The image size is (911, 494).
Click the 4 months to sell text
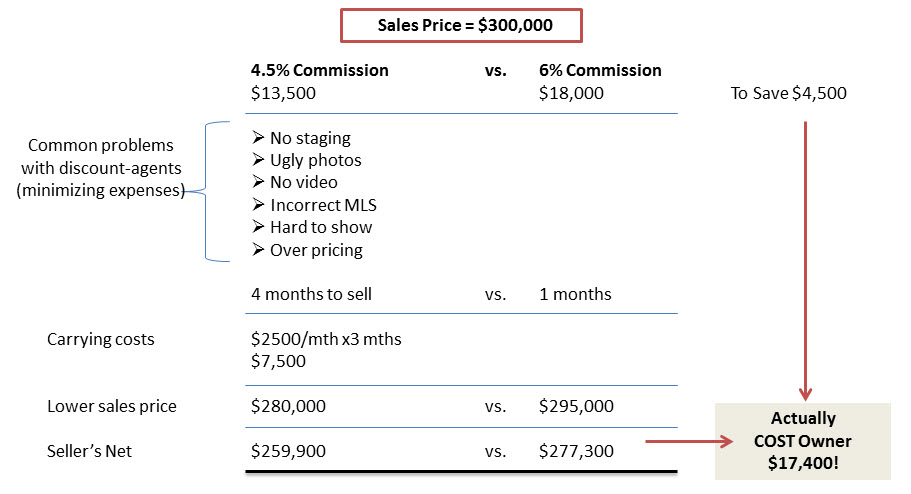tap(311, 294)
